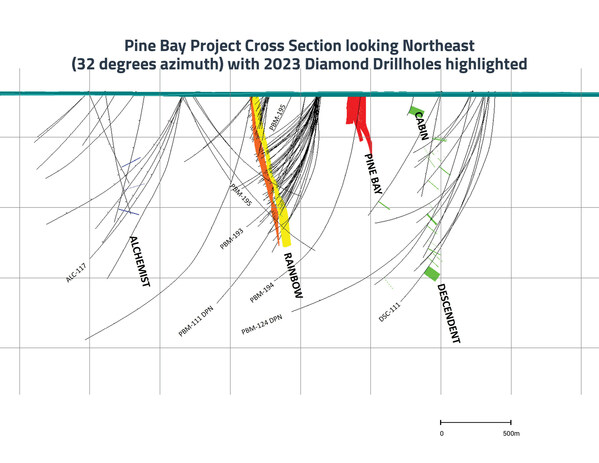Viewport: 599px width, 463px height.
Task: Select the PBM-193 drillhole label
Action: coord(232,239)
